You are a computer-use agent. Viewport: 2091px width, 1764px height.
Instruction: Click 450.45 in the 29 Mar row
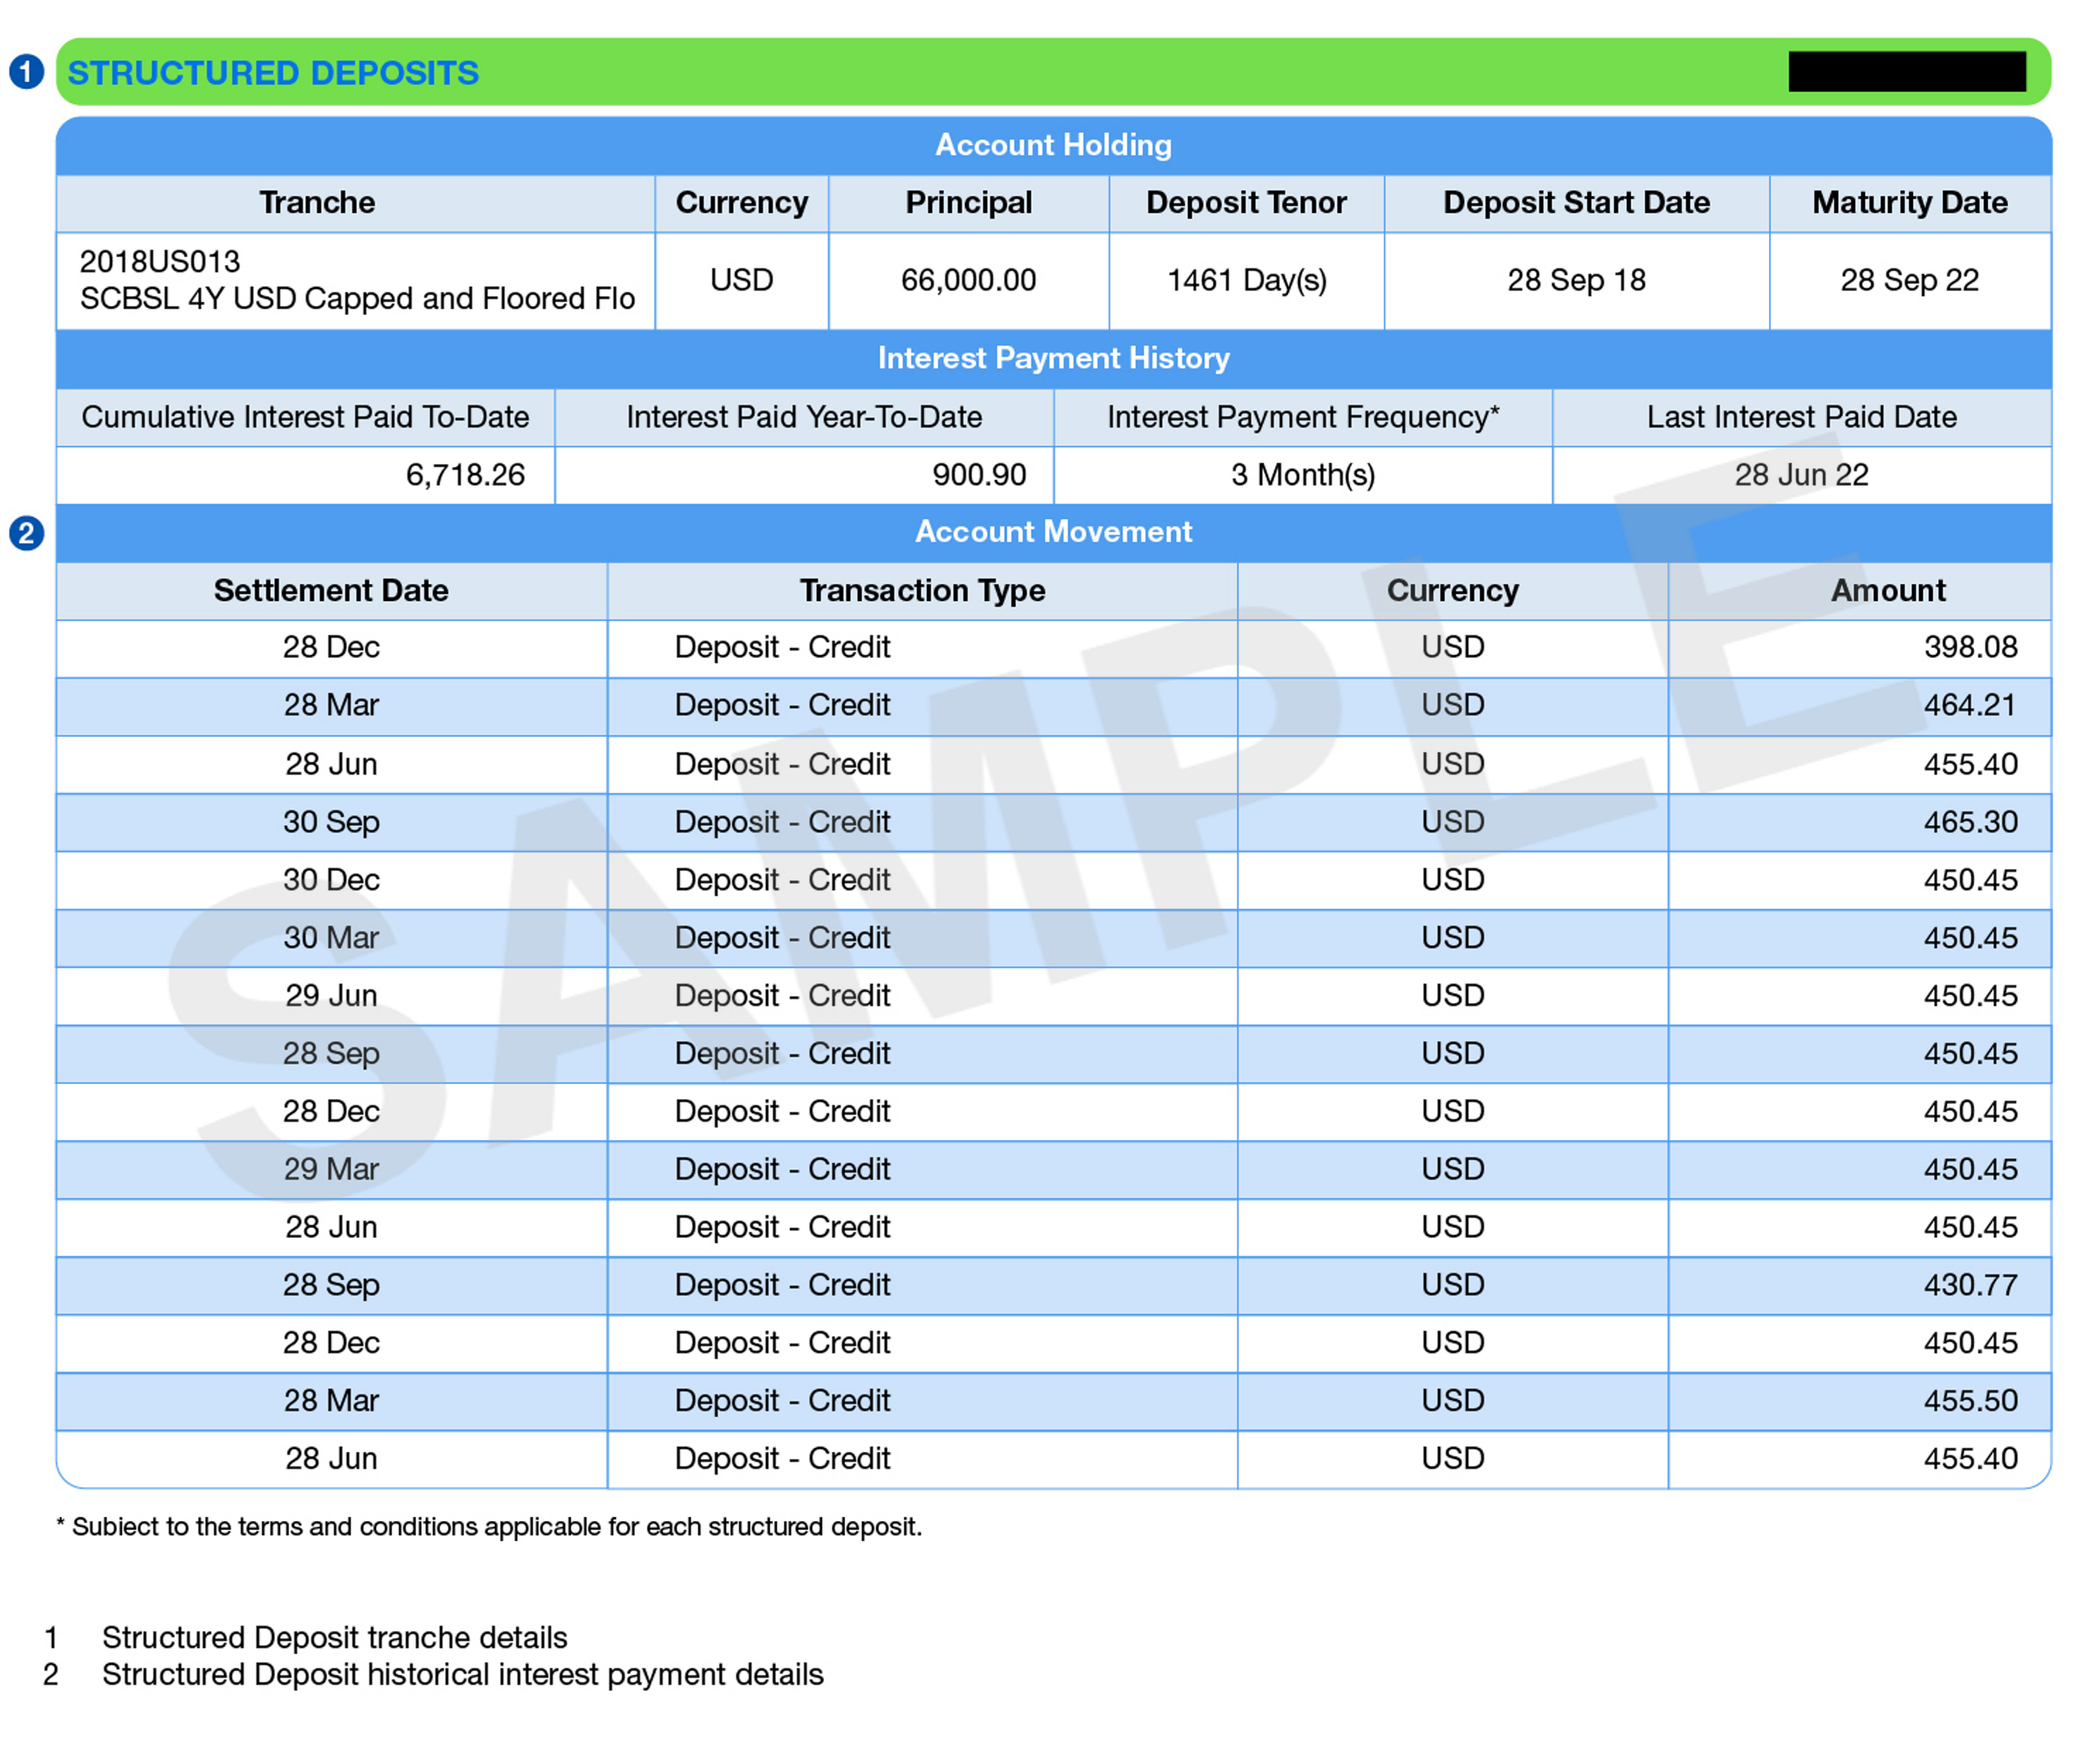click(x=1970, y=1170)
